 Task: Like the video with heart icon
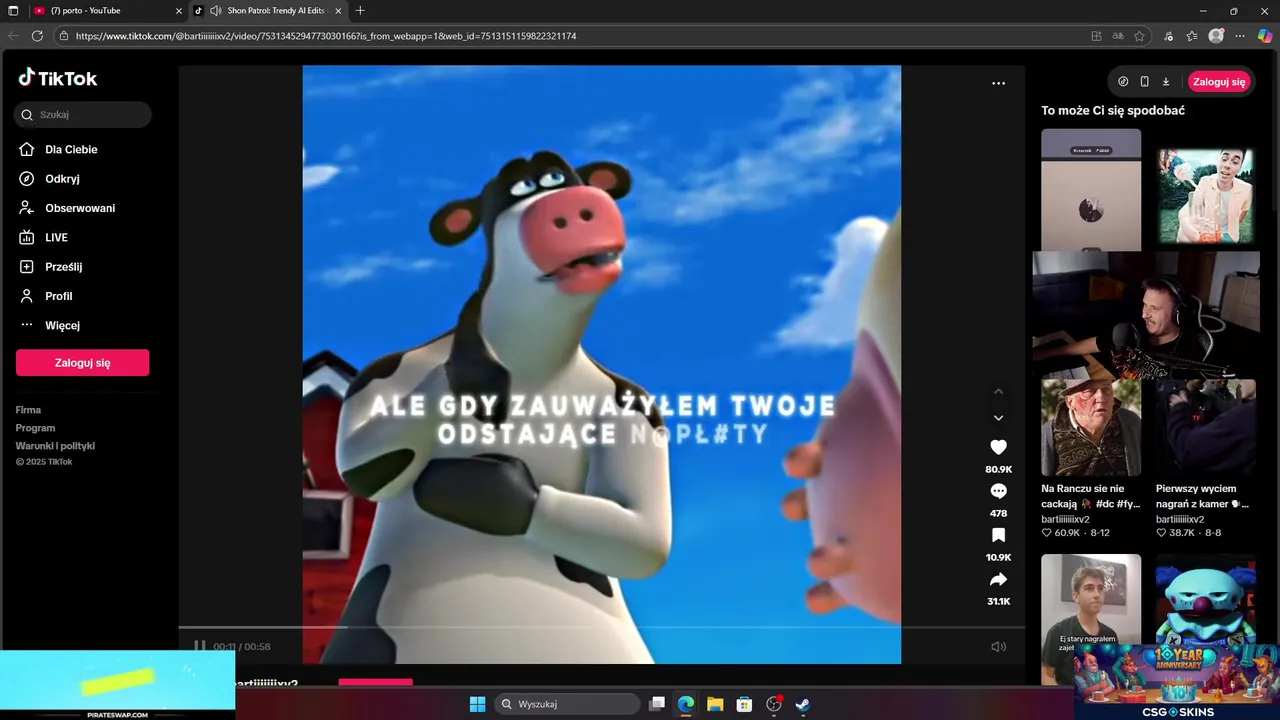pos(998,447)
